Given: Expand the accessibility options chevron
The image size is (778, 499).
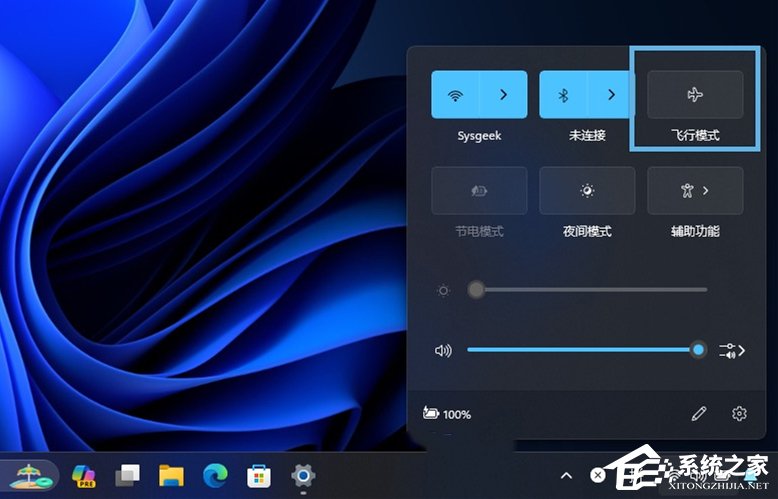Looking at the screenshot, I should point(706,190).
